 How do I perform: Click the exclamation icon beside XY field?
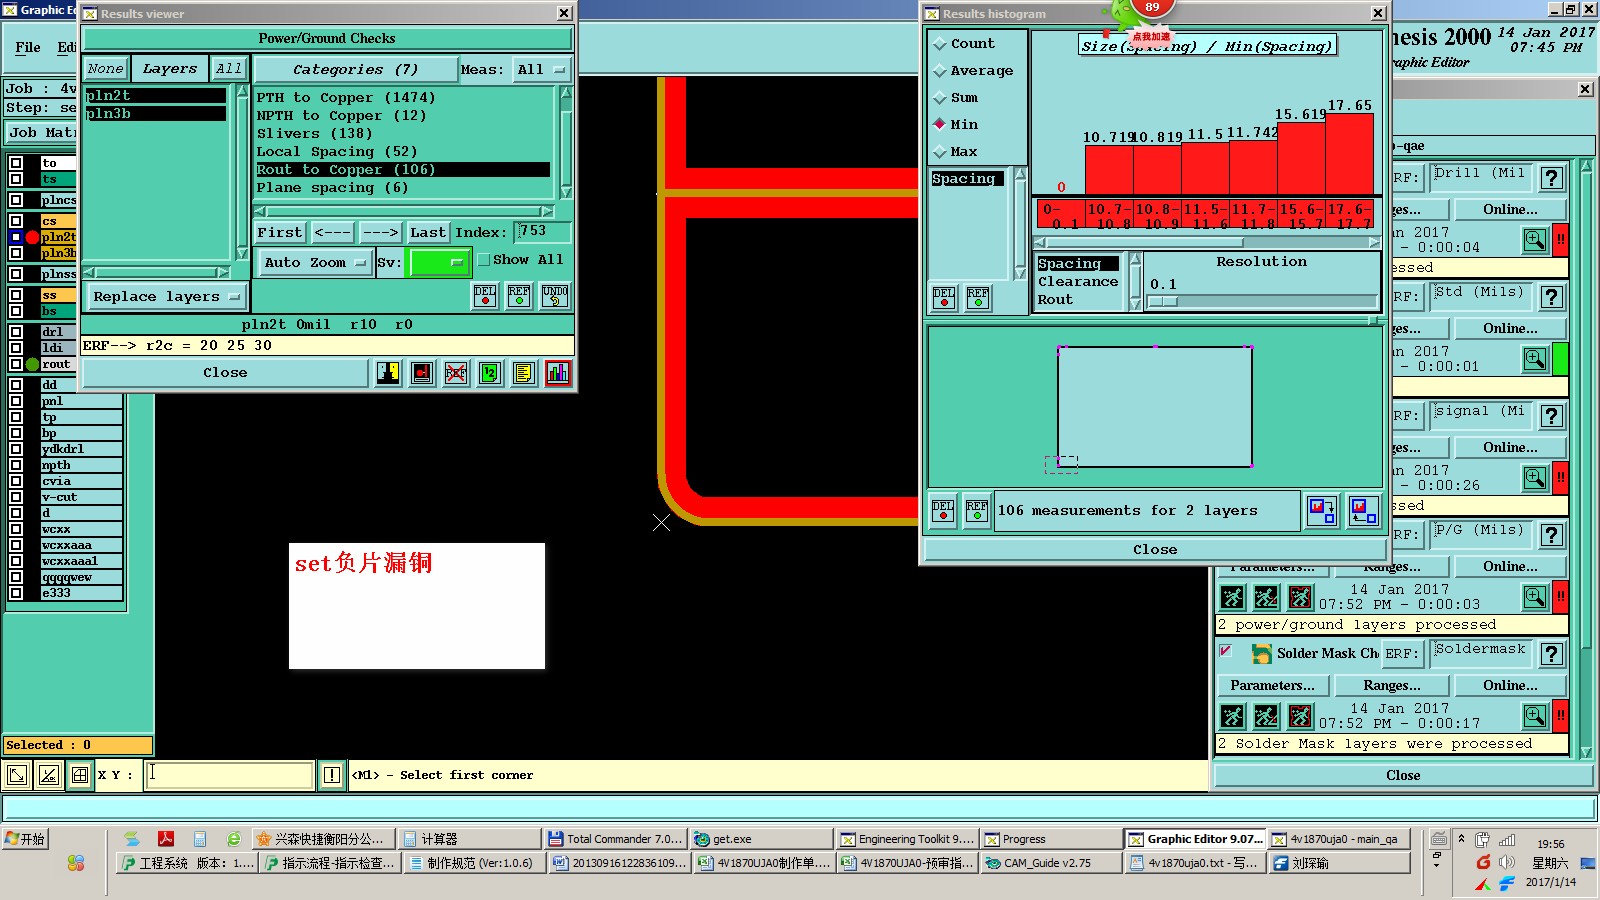pyautogui.click(x=332, y=775)
